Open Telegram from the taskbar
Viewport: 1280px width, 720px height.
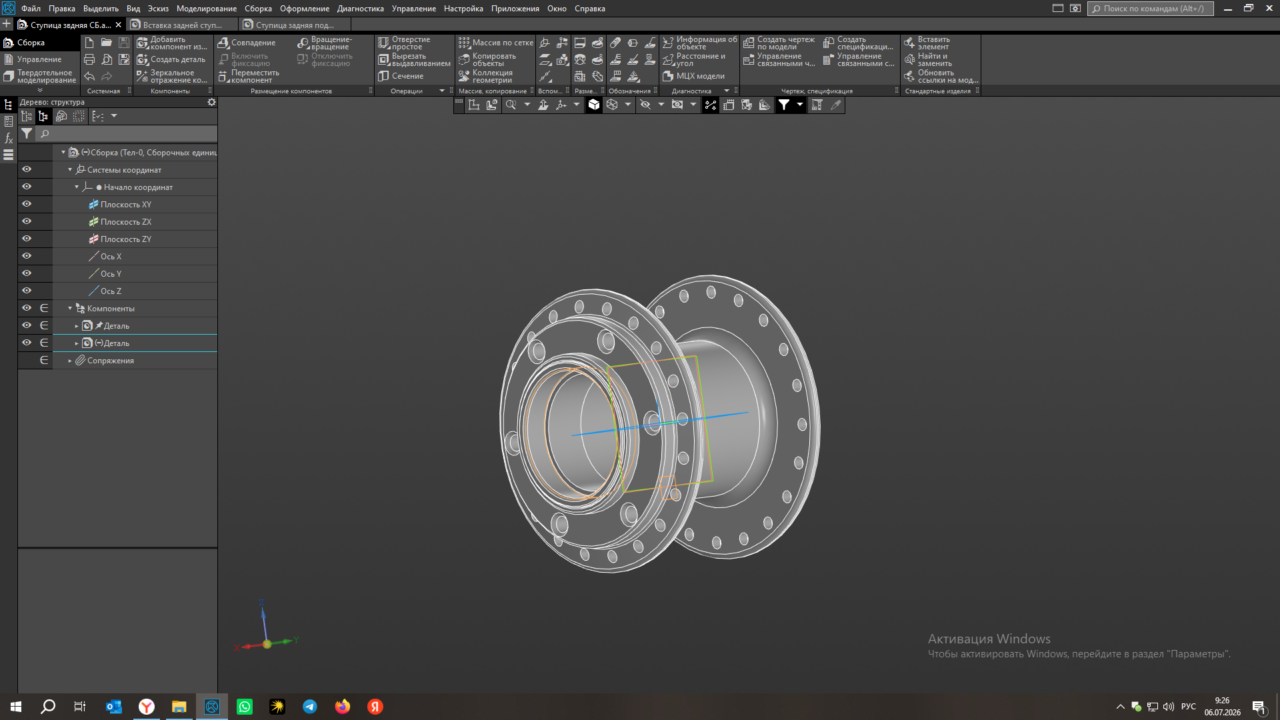click(x=310, y=706)
